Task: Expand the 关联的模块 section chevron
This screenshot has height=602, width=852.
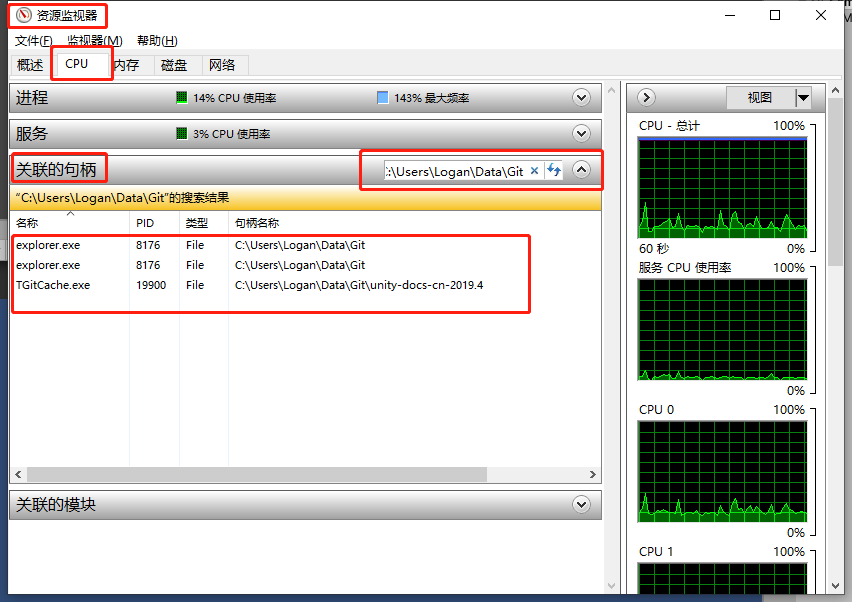Action: [581, 505]
